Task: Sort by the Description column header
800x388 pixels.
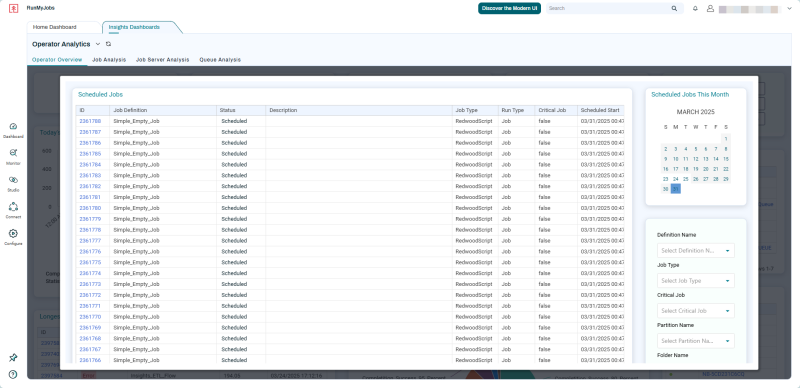Action: 359,110
